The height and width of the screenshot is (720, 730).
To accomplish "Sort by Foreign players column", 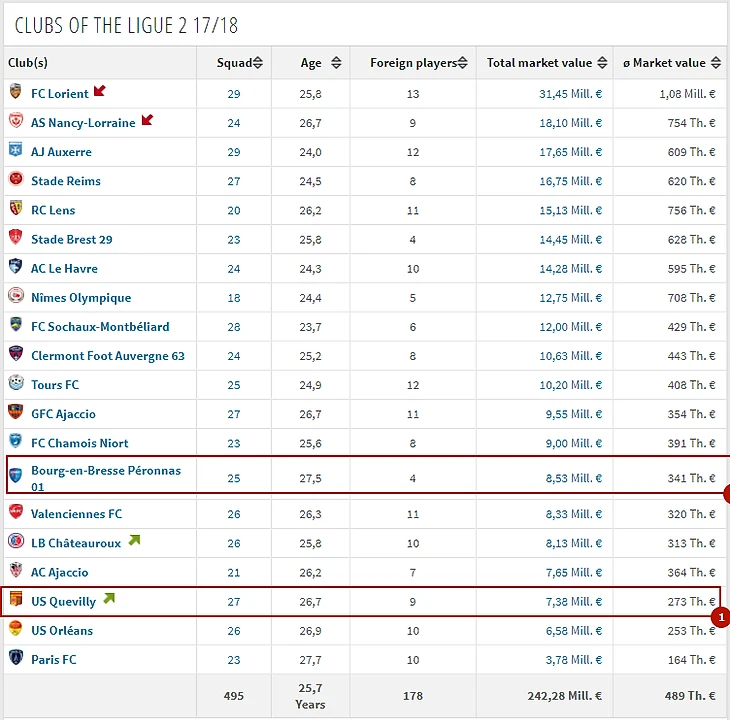I will click(x=462, y=63).
